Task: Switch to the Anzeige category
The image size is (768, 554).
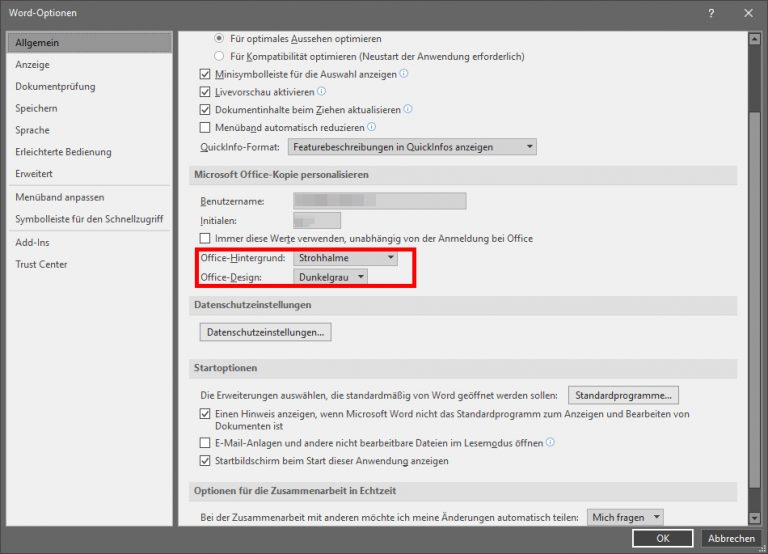Action: [32, 65]
